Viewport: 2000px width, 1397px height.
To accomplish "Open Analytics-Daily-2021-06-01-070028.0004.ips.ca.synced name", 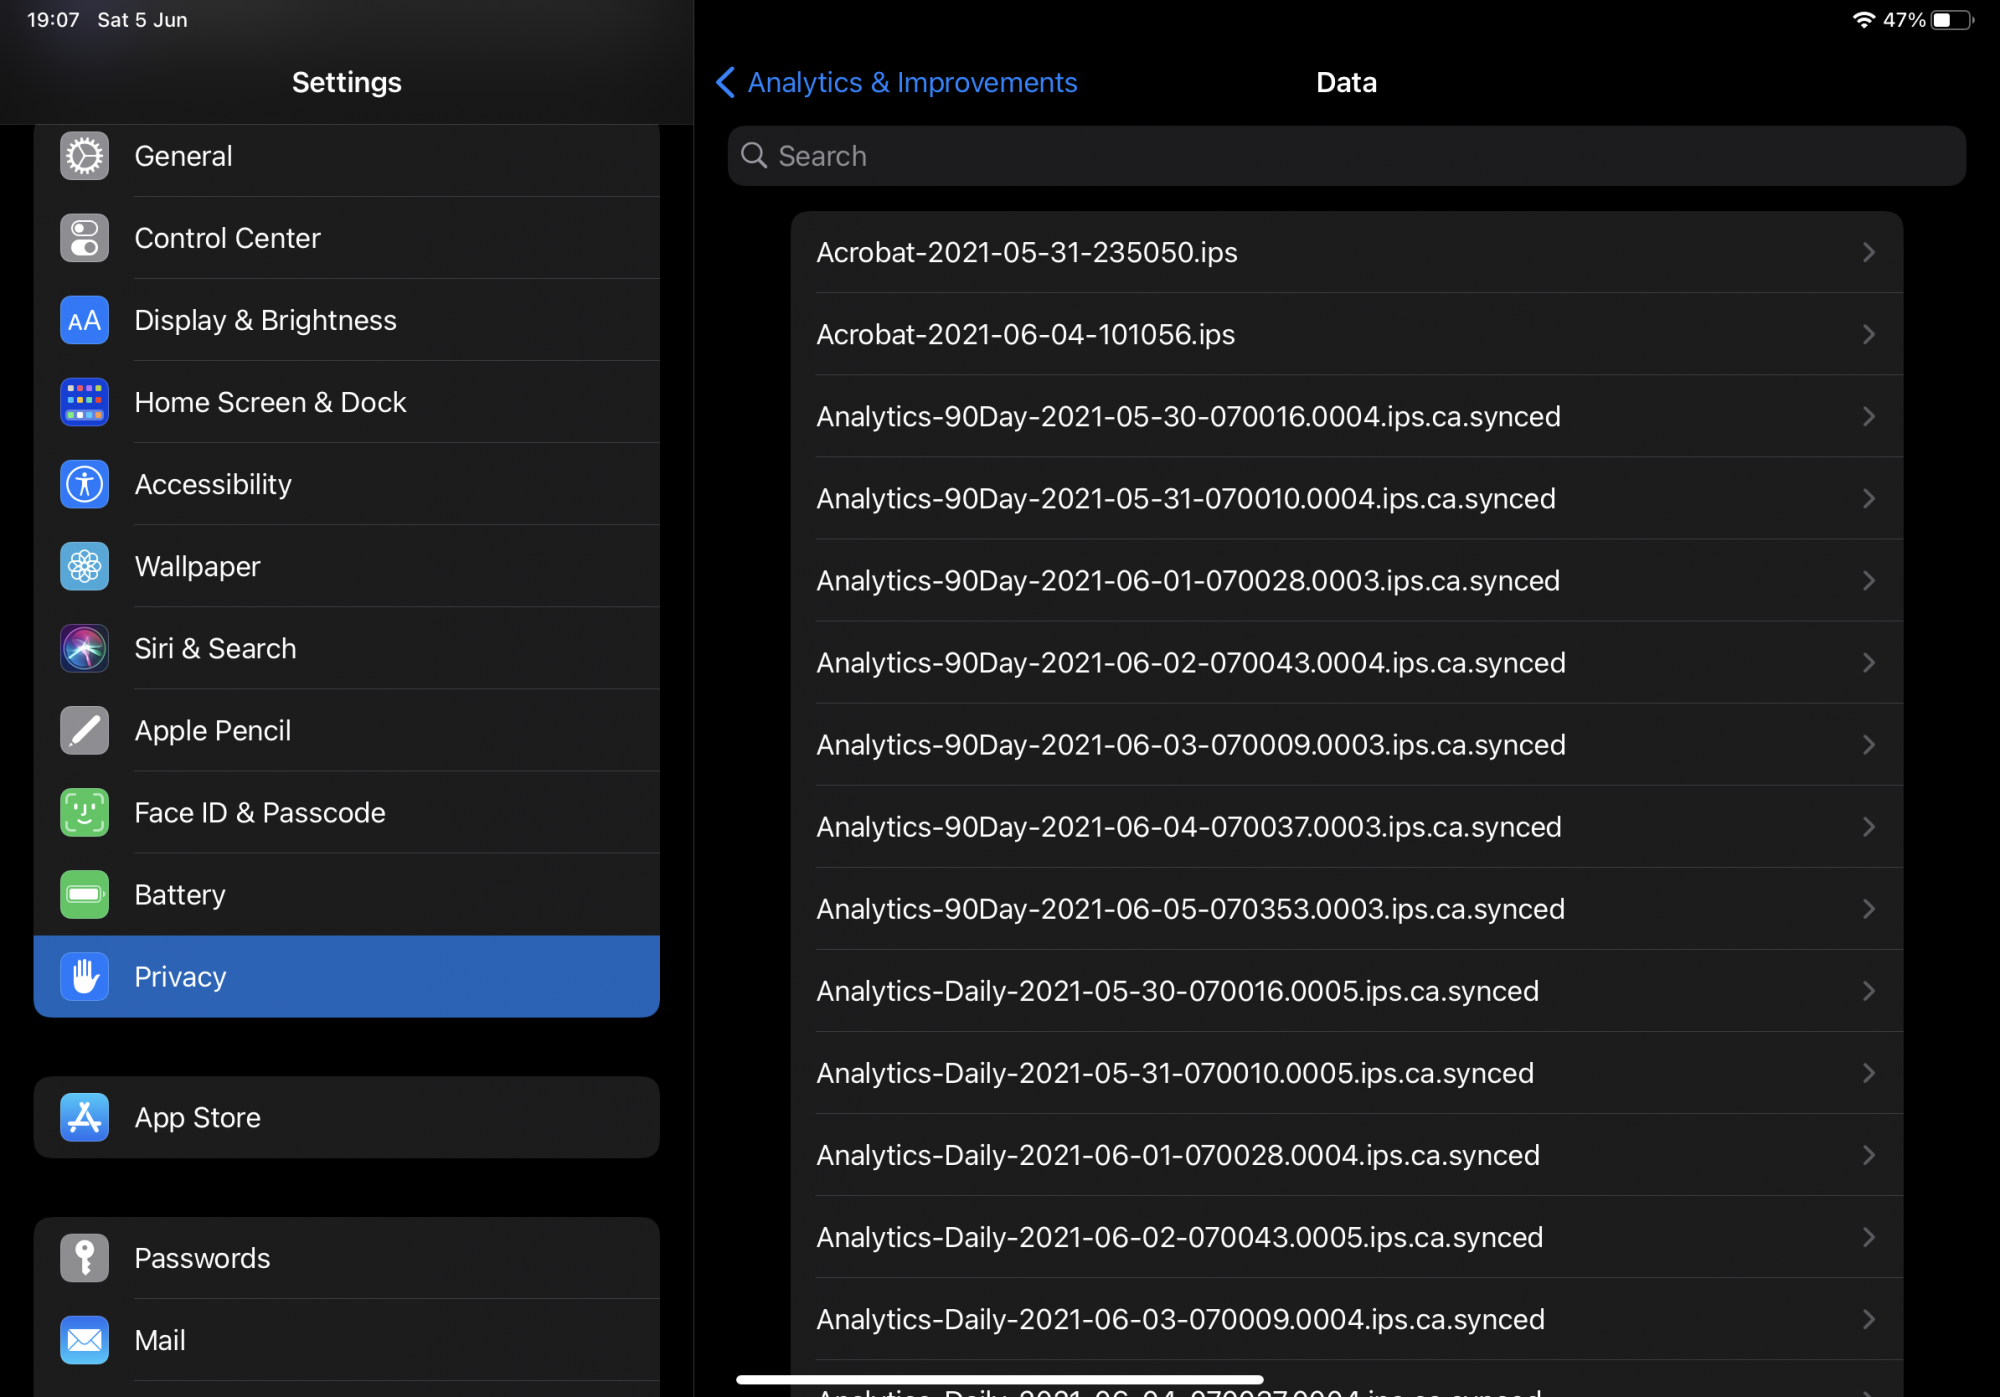I will coord(1178,1154).
